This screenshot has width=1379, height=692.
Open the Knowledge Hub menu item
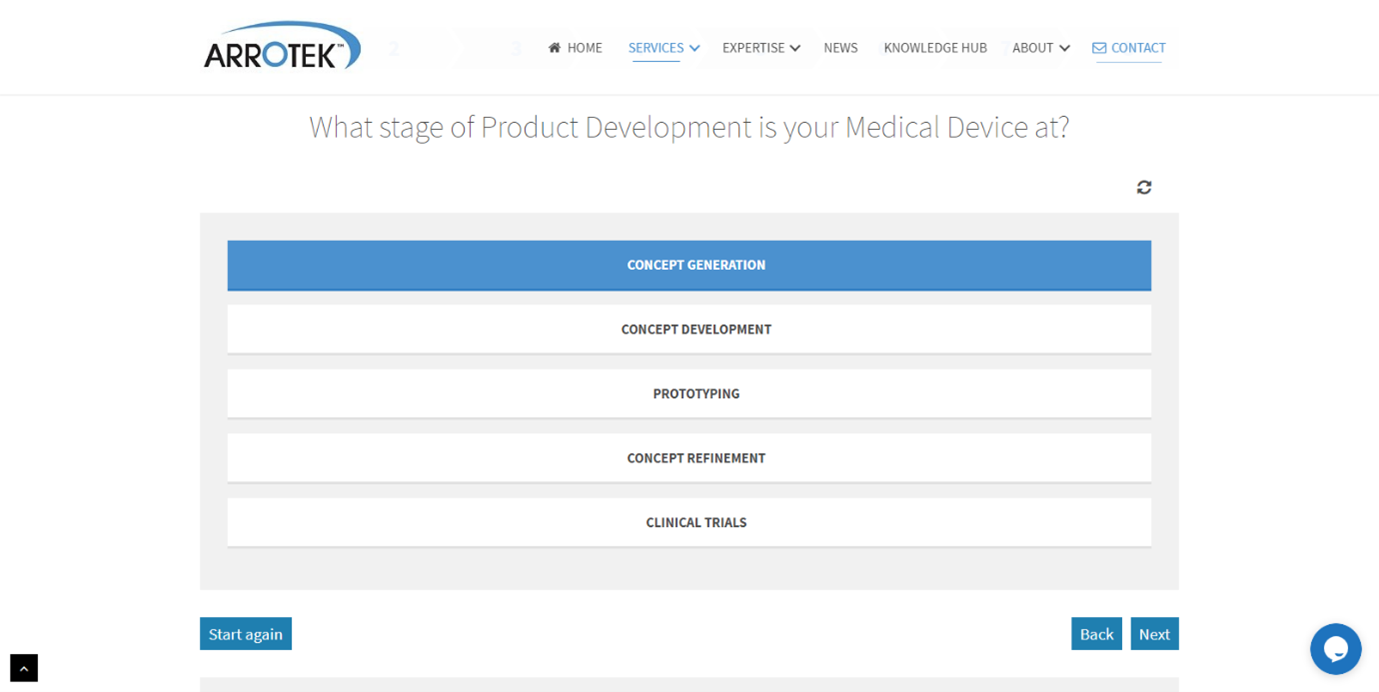tap(935, 48)
